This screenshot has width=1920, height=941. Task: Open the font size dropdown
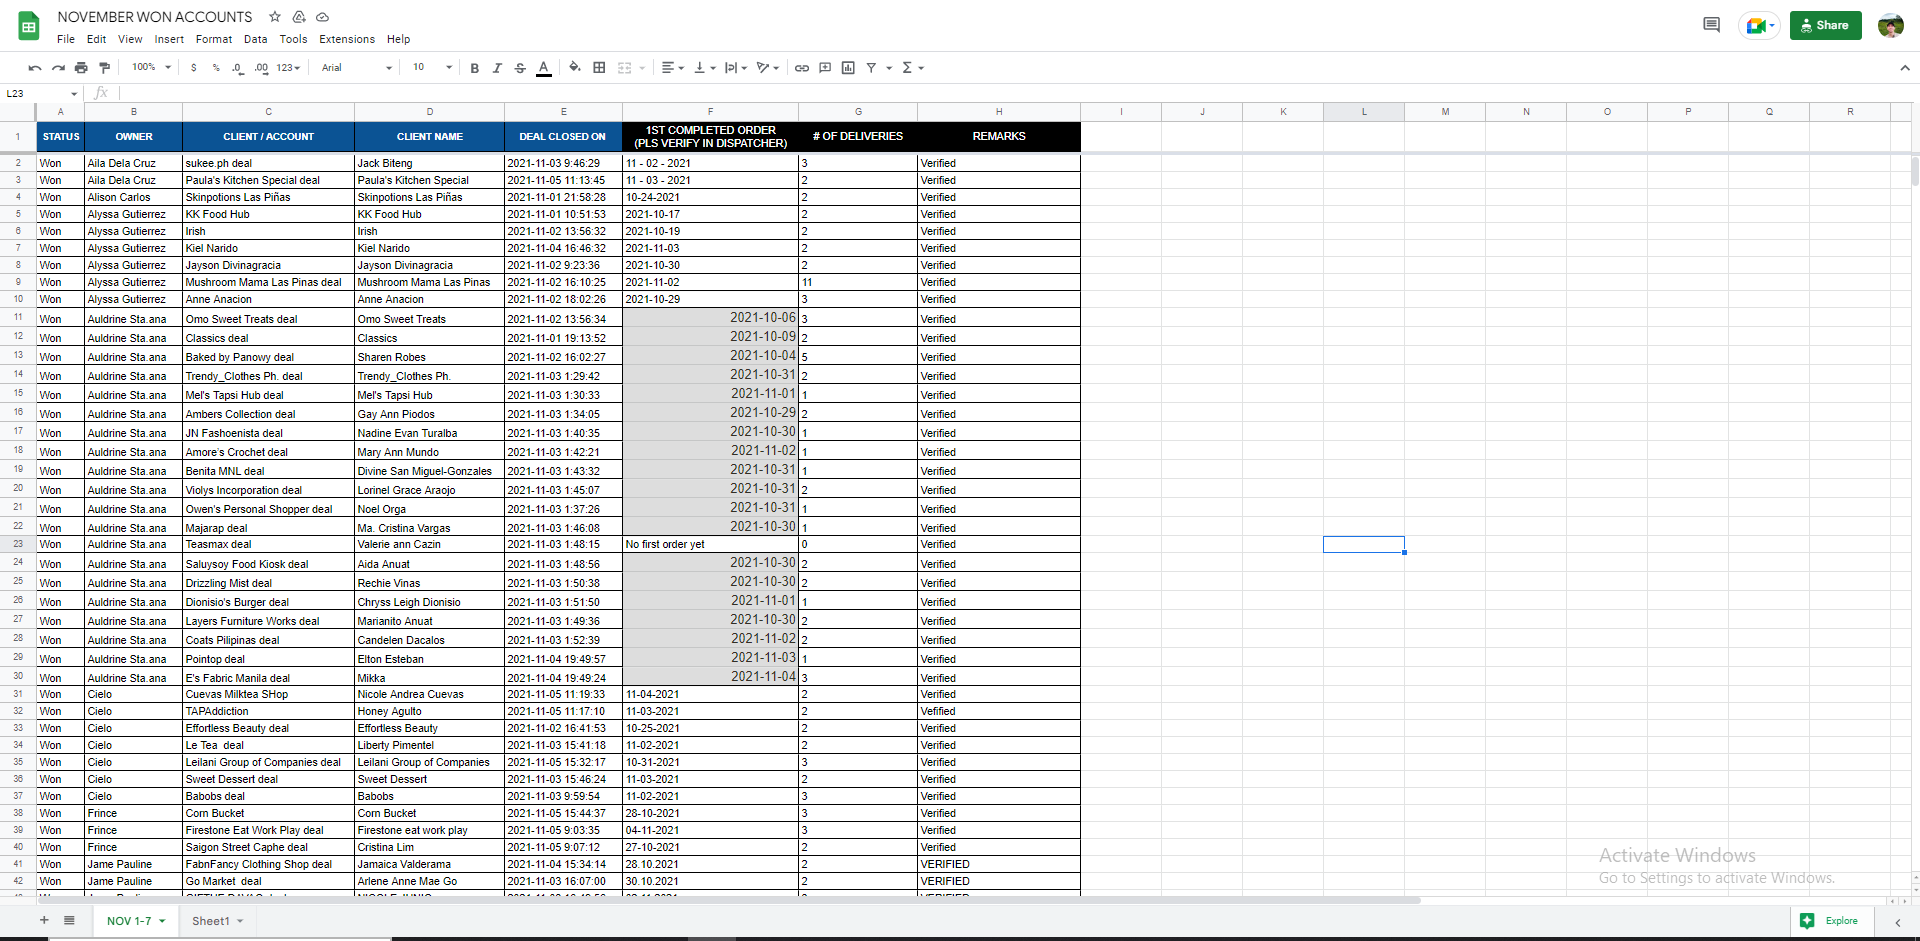tap(433, 68)
